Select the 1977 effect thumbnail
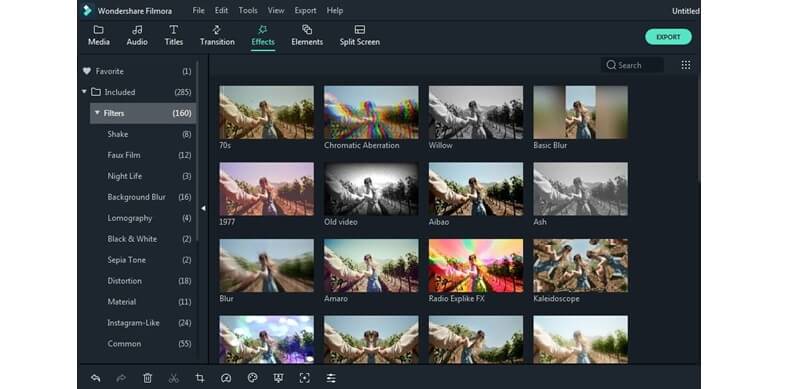This screenshot has height=389, width=800. click(x=266, y=189)
